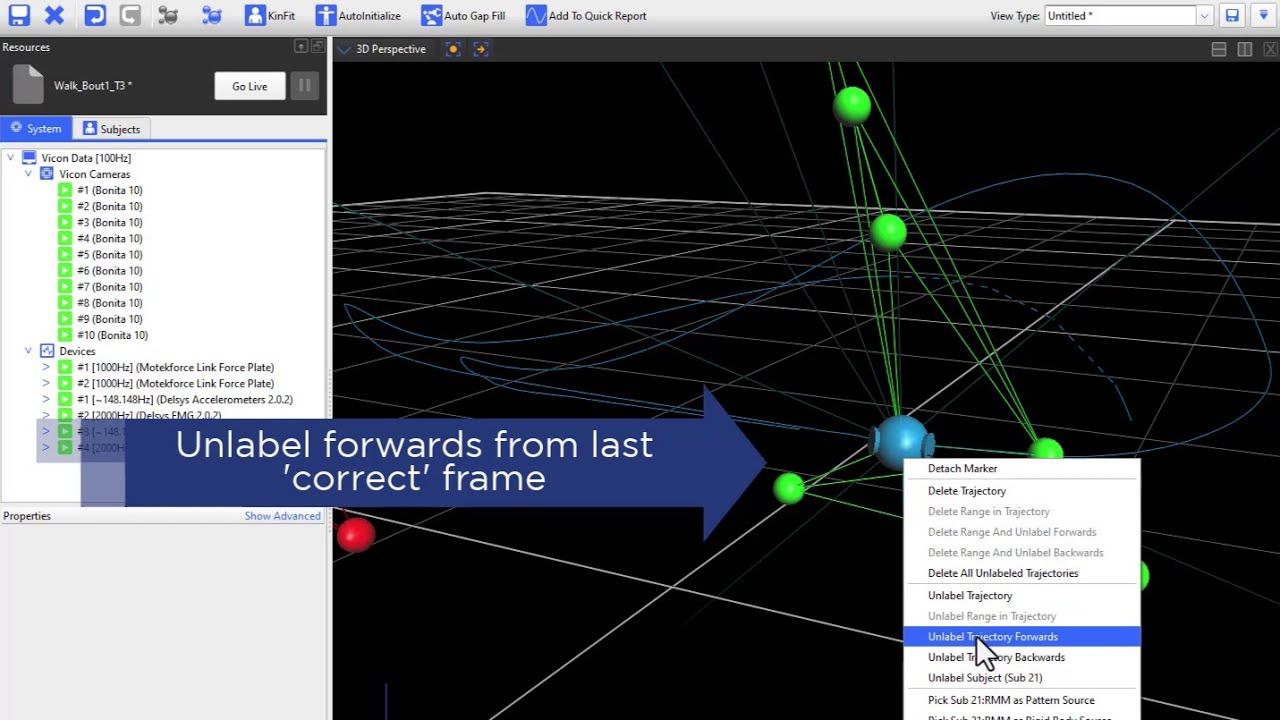Click the AutoInitialize toolbar button
The width and height of the screenshot is (1280, 720).
coord(358,15)
